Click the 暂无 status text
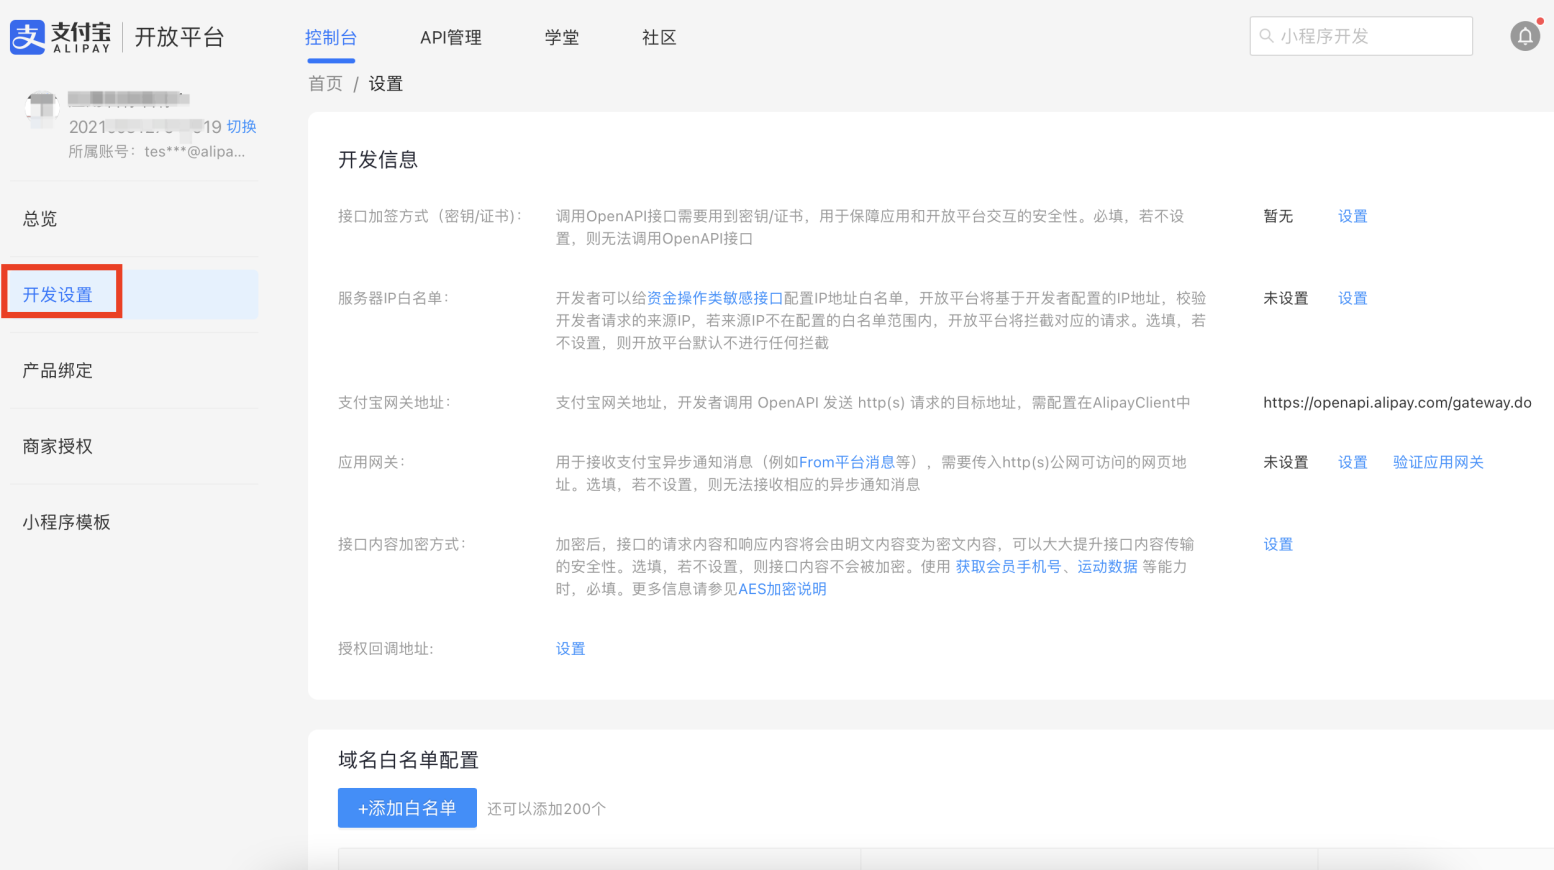The width and height of the screenshot is (1554, 870). [x=1278, y=216]
